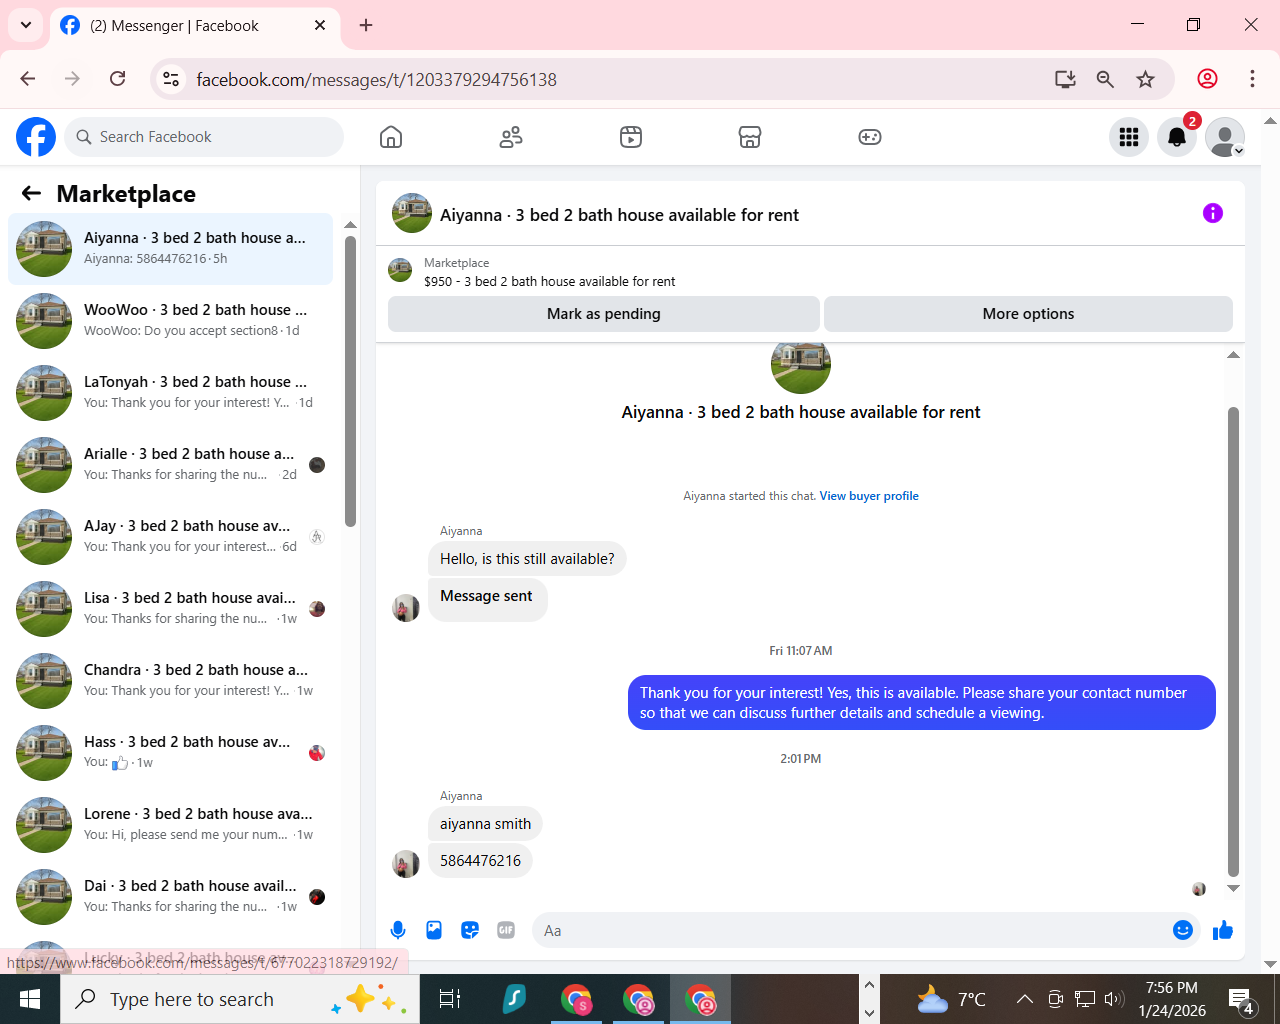Open the Chandra conversation
1280x1024 pixels.
point(171,680)
